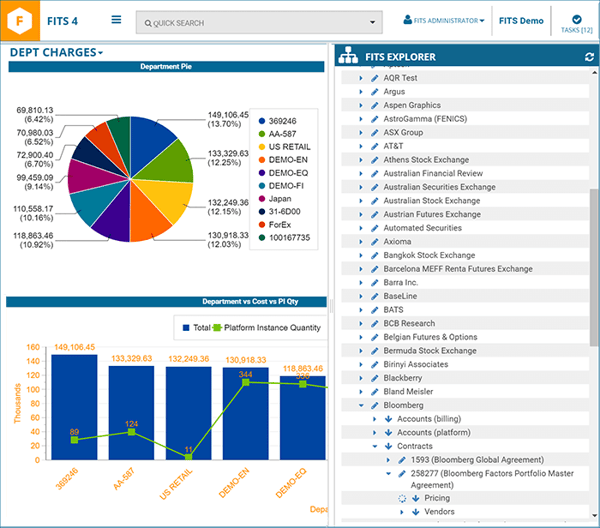Viewport: 600px width, 528px height.
Task: Click the FITS Explorer hierarchy icon
Action: coord(348,55)
